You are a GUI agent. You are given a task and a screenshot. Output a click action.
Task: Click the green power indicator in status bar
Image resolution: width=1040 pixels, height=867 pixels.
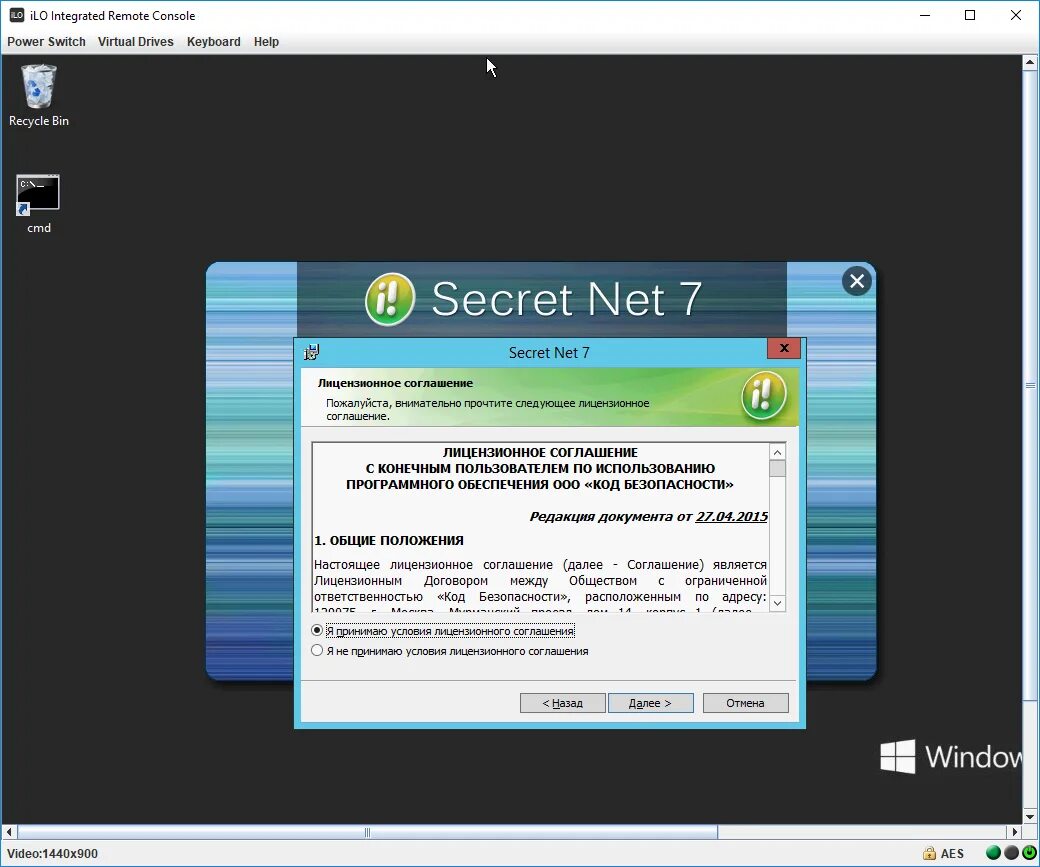(1029, 853)
